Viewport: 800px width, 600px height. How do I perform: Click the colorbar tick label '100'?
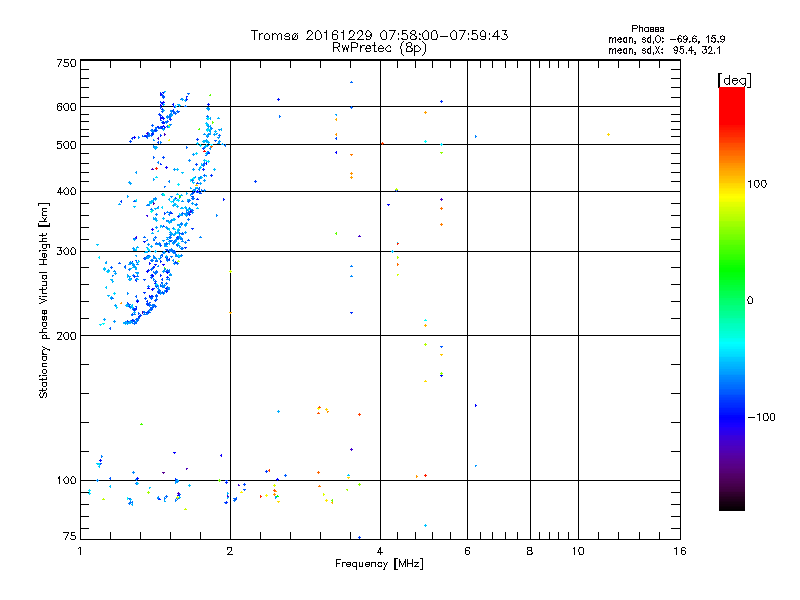(757, 184)
